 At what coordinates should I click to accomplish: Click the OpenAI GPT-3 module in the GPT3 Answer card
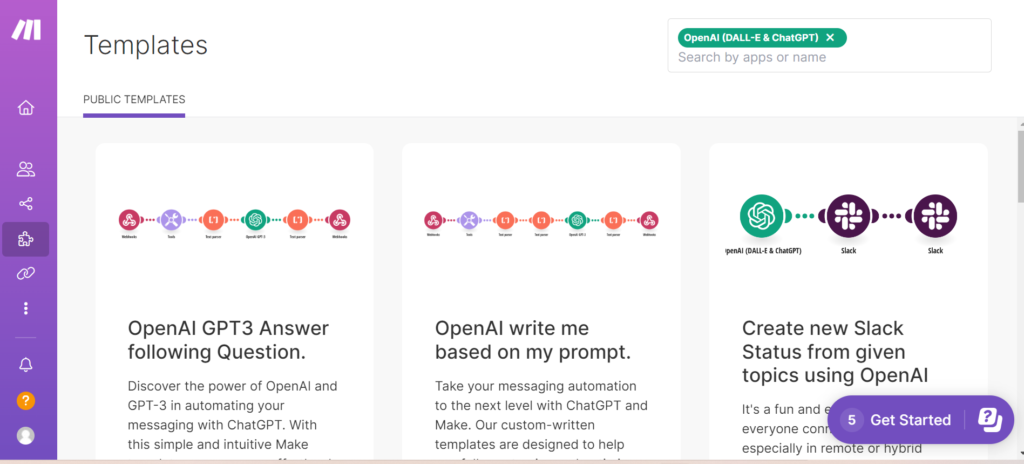click(255, 220)
